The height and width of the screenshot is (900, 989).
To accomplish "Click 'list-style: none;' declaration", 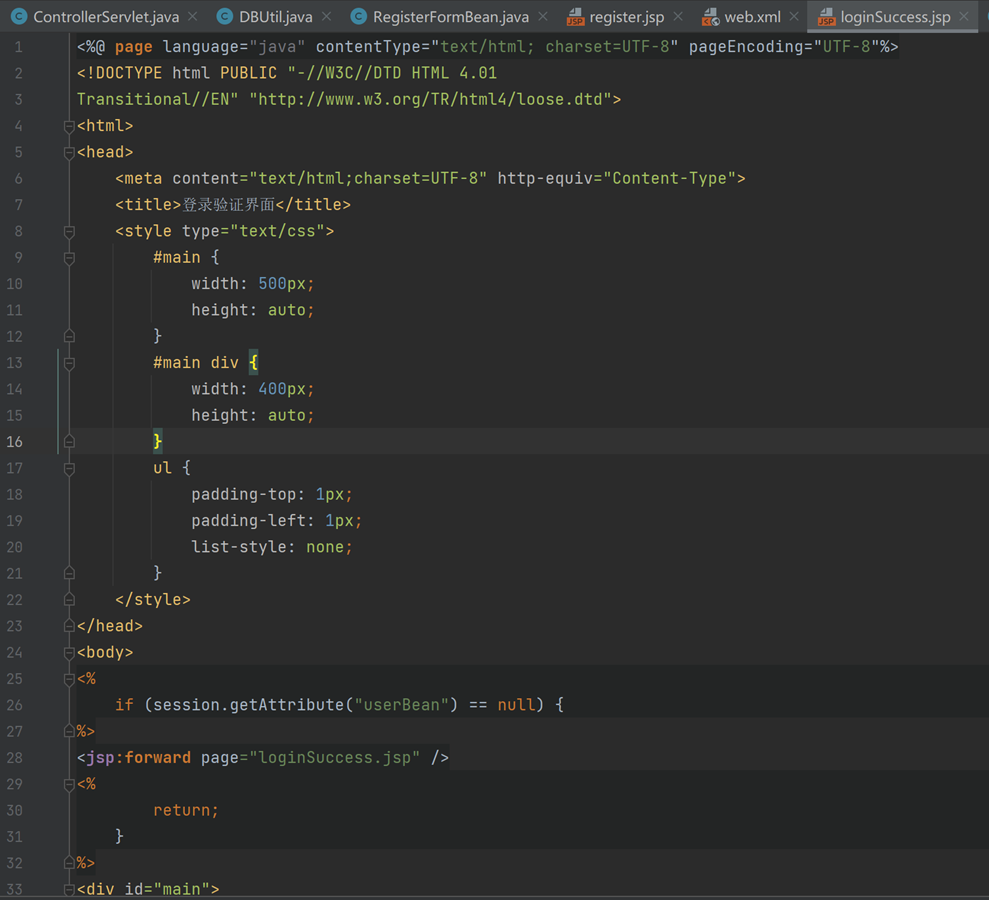I will (272, 547).
